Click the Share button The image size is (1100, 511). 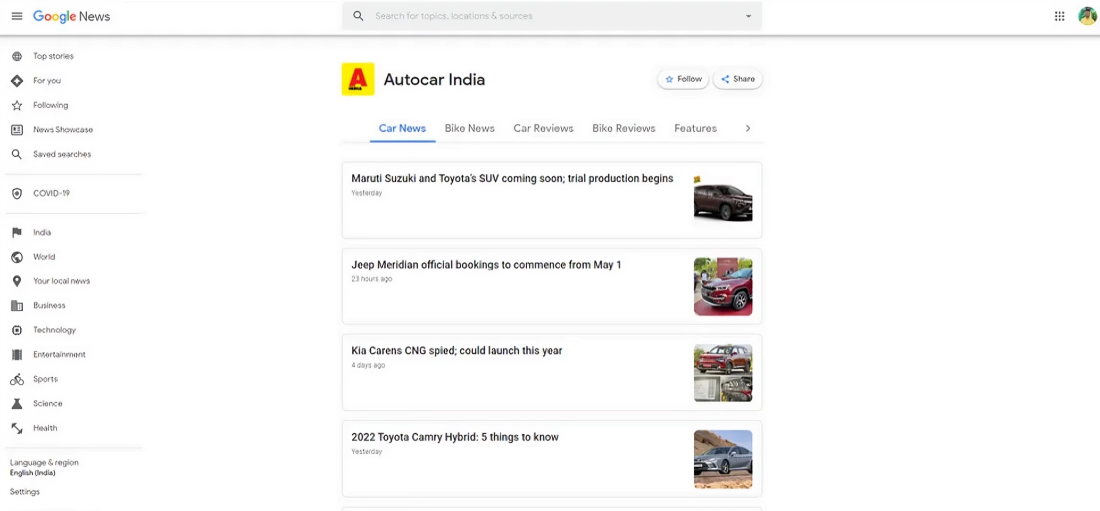(738, 79)
